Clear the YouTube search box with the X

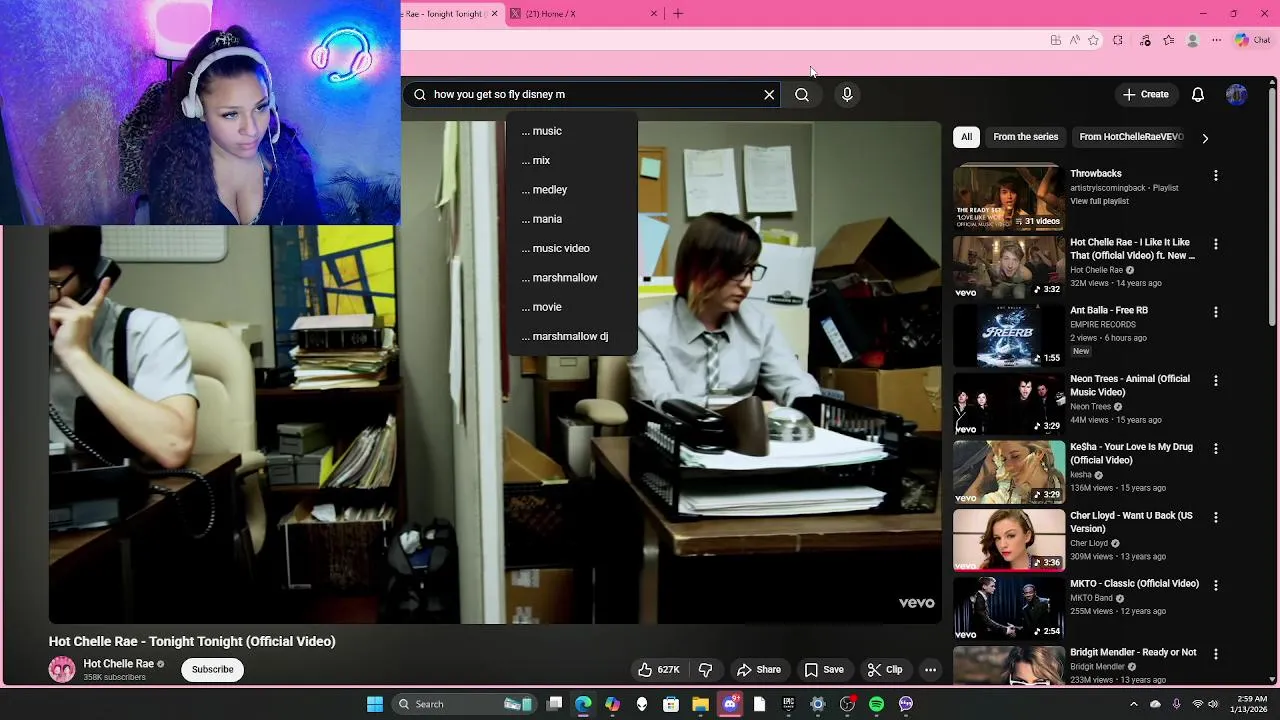click(769, 94)
